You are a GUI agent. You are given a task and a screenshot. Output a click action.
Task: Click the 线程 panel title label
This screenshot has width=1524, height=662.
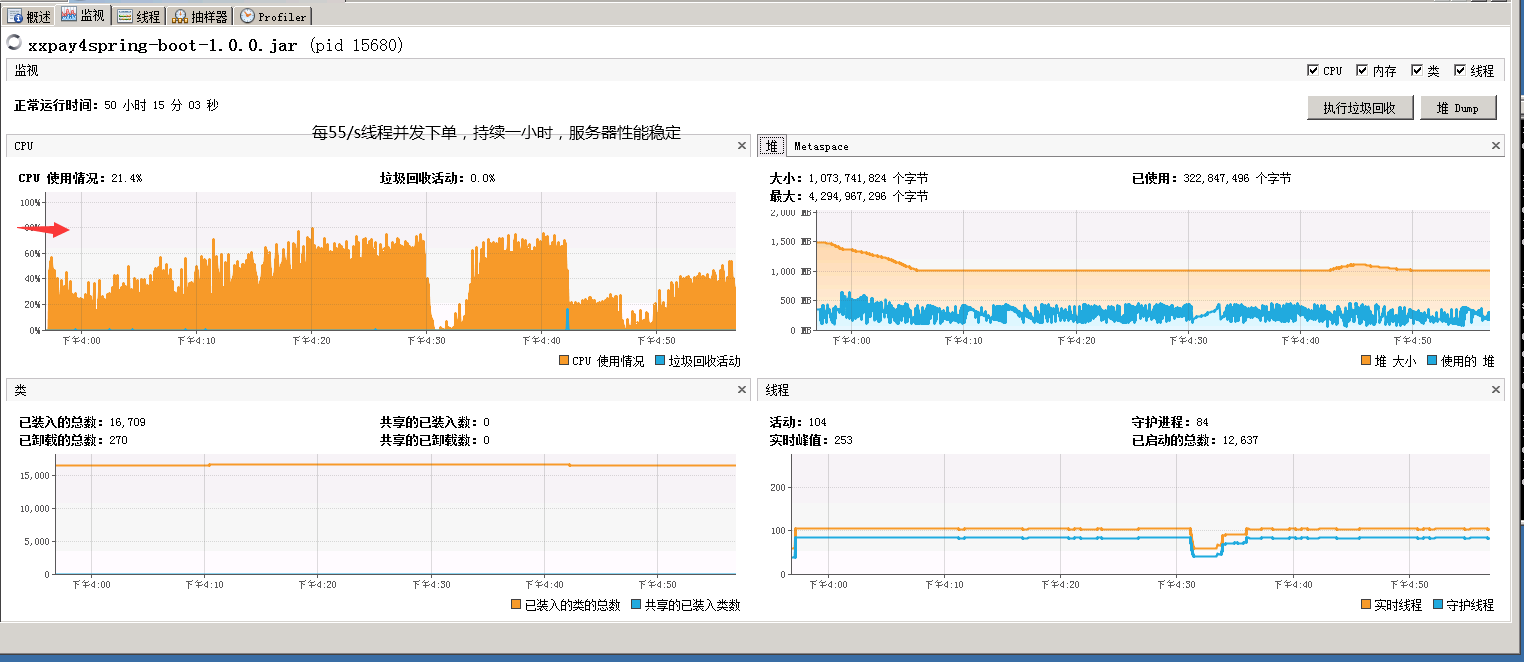(777, 390)
